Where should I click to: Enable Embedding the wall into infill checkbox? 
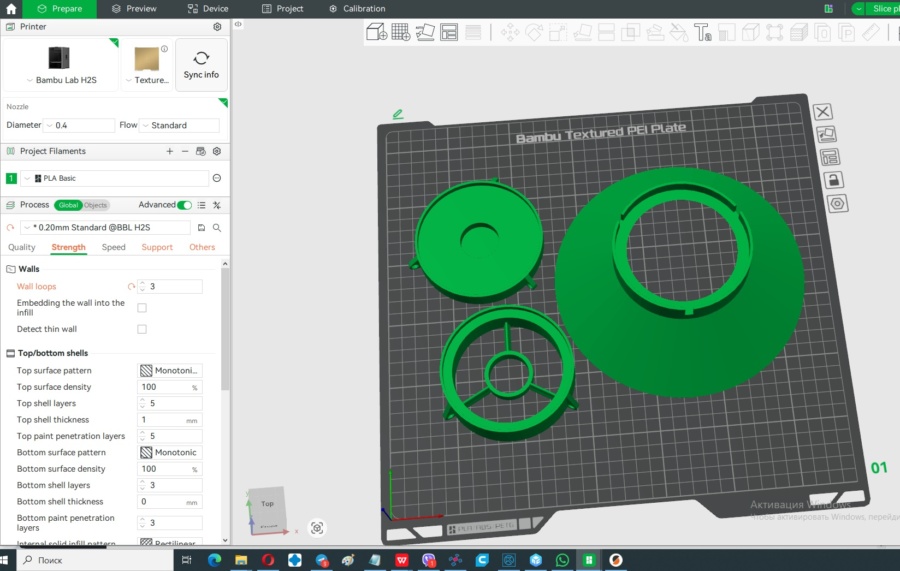[141, 308]
